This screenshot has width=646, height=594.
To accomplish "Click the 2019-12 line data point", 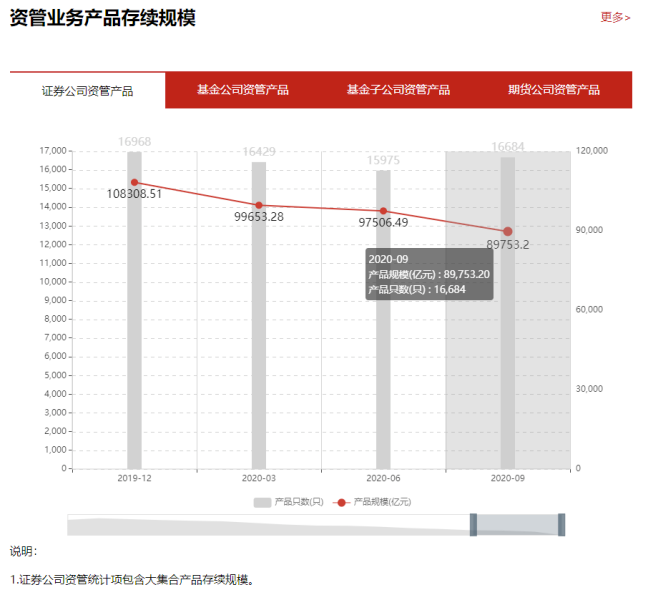I will [x=134, y=182].
